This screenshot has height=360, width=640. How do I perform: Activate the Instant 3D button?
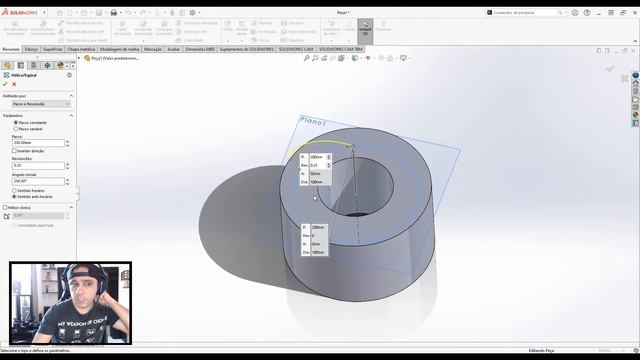(x=365, y=31)
